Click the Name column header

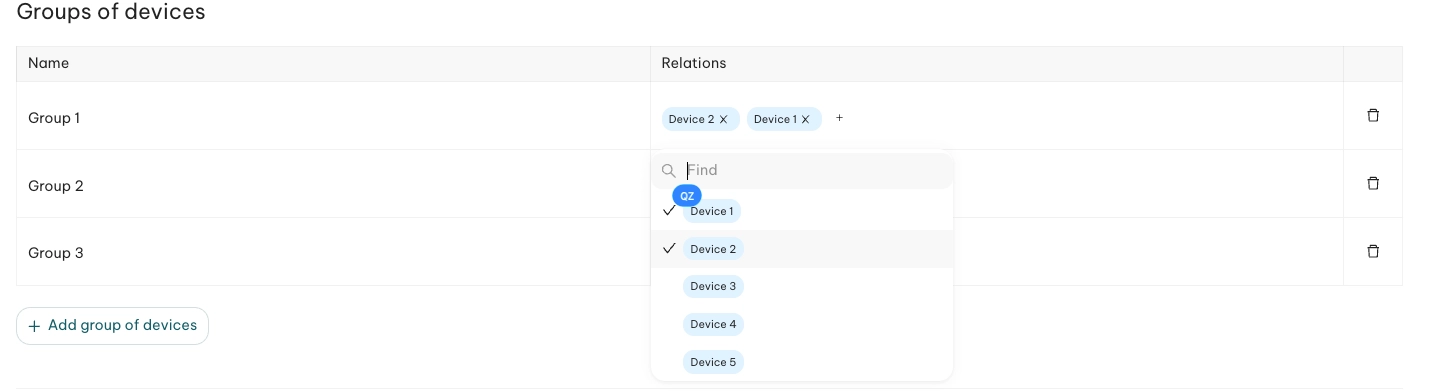pos(333,63)
